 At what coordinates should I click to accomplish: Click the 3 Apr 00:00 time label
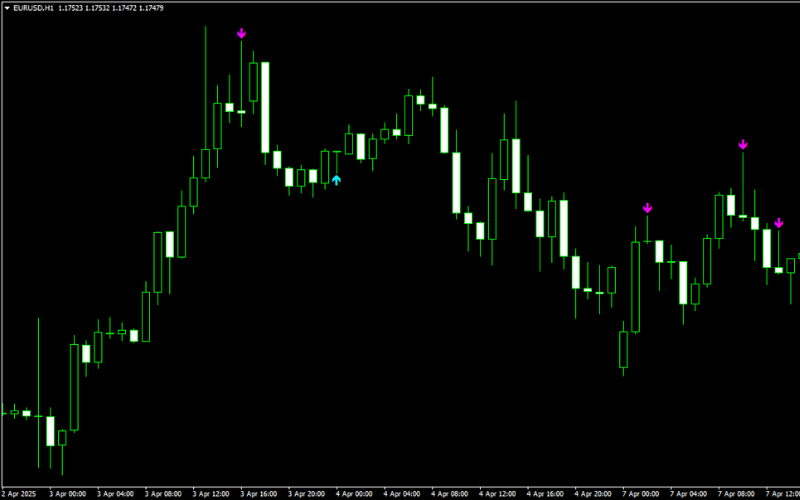point(67,494)
